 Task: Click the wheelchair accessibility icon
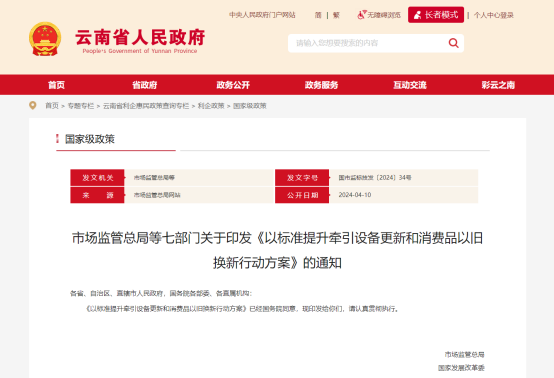(361, 15)
